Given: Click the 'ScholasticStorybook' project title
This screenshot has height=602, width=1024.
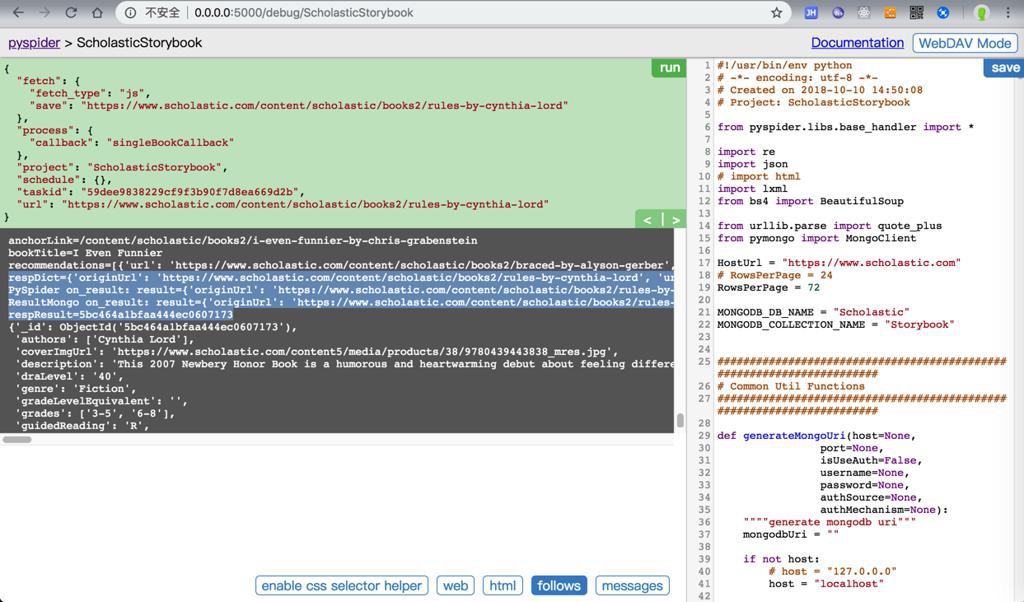Looking at the screenshot, I should pos(139,42).
